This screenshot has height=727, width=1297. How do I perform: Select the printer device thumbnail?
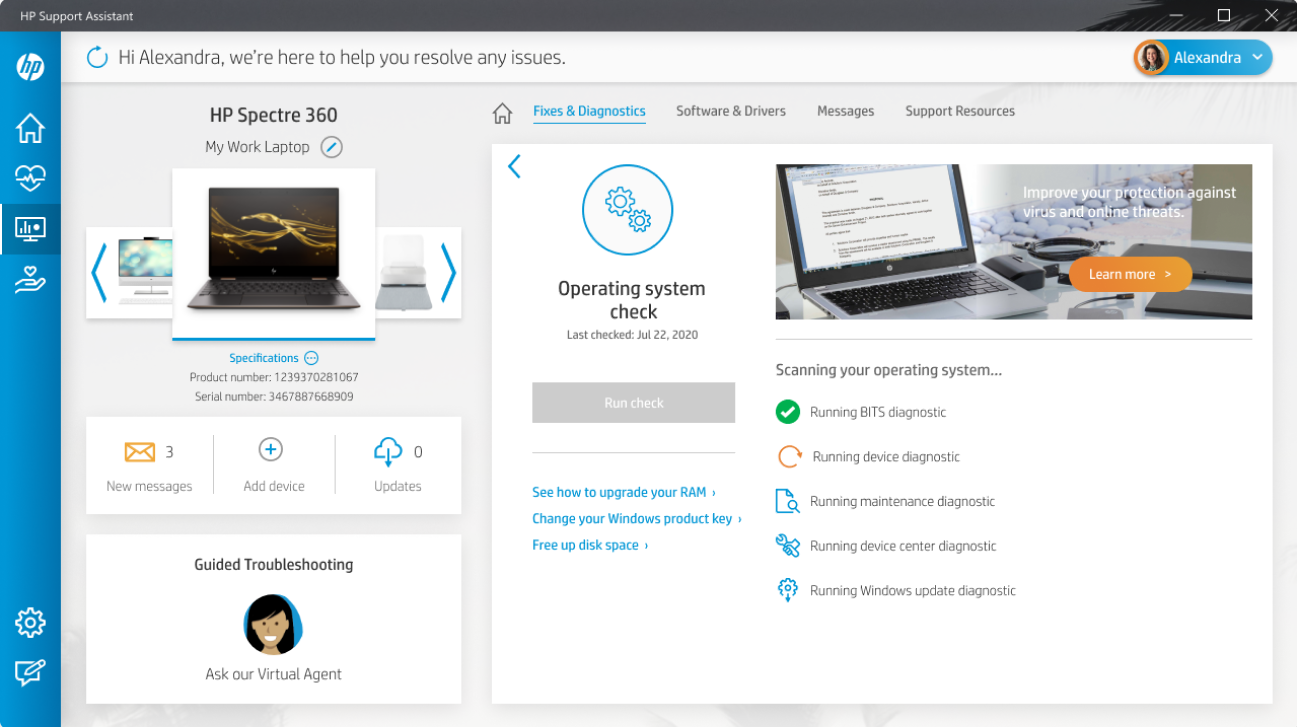pyautogui.click(x=404, y=272)
